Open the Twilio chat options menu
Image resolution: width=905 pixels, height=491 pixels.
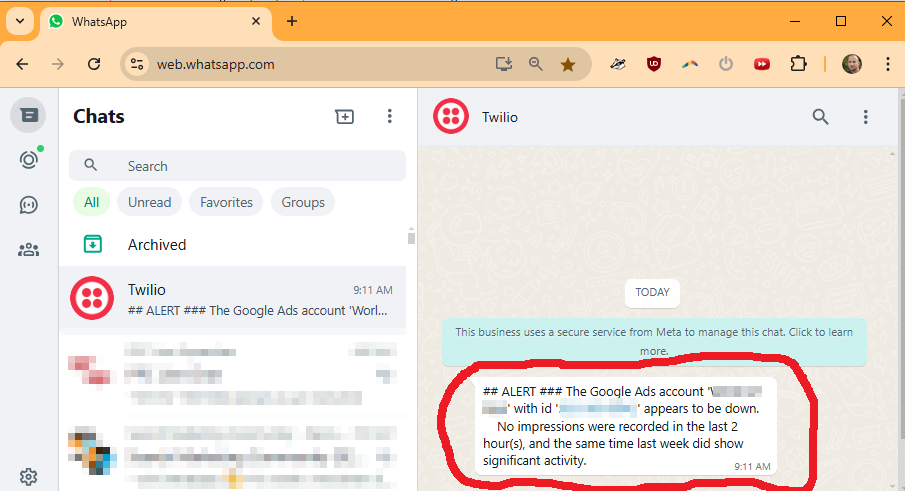(865, 117)
